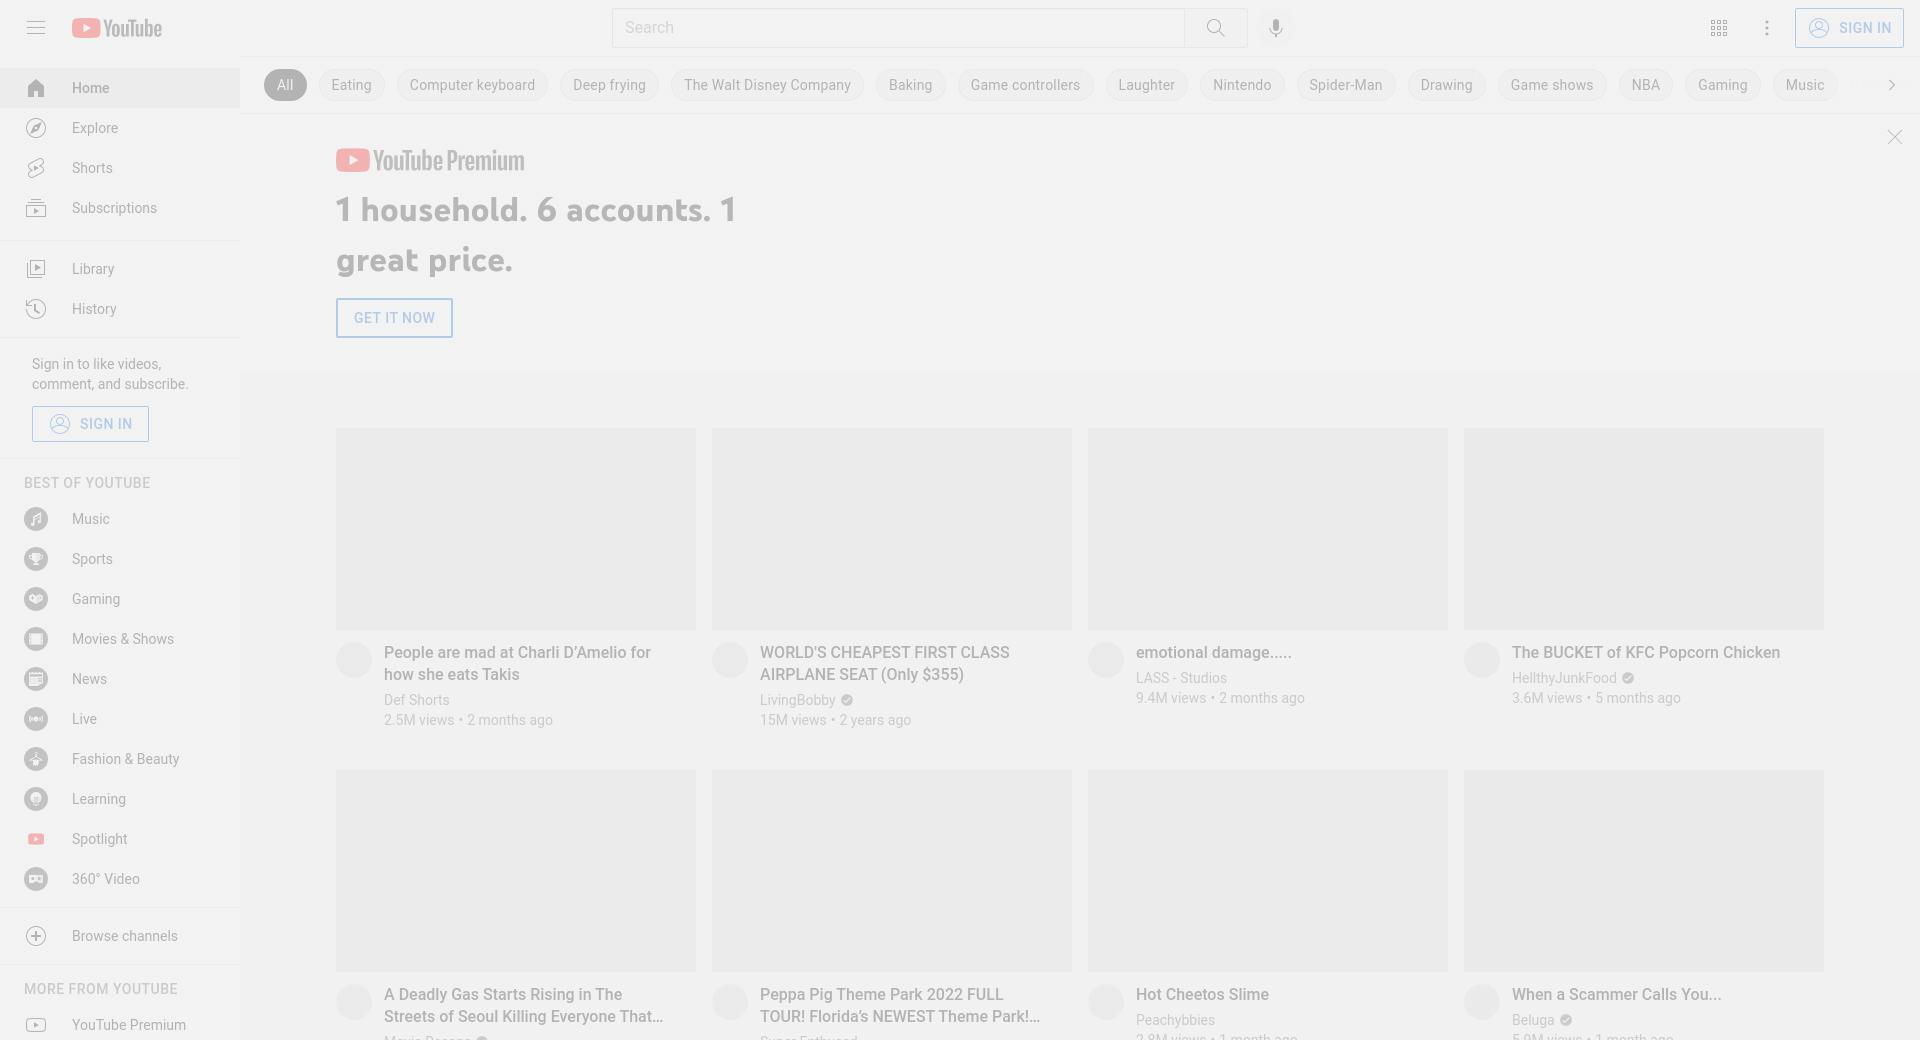Image resolution: width=1920 pixels, height=1040 pixels.
Task: Click the sidebar SIGN IN button
Action: 90,424
